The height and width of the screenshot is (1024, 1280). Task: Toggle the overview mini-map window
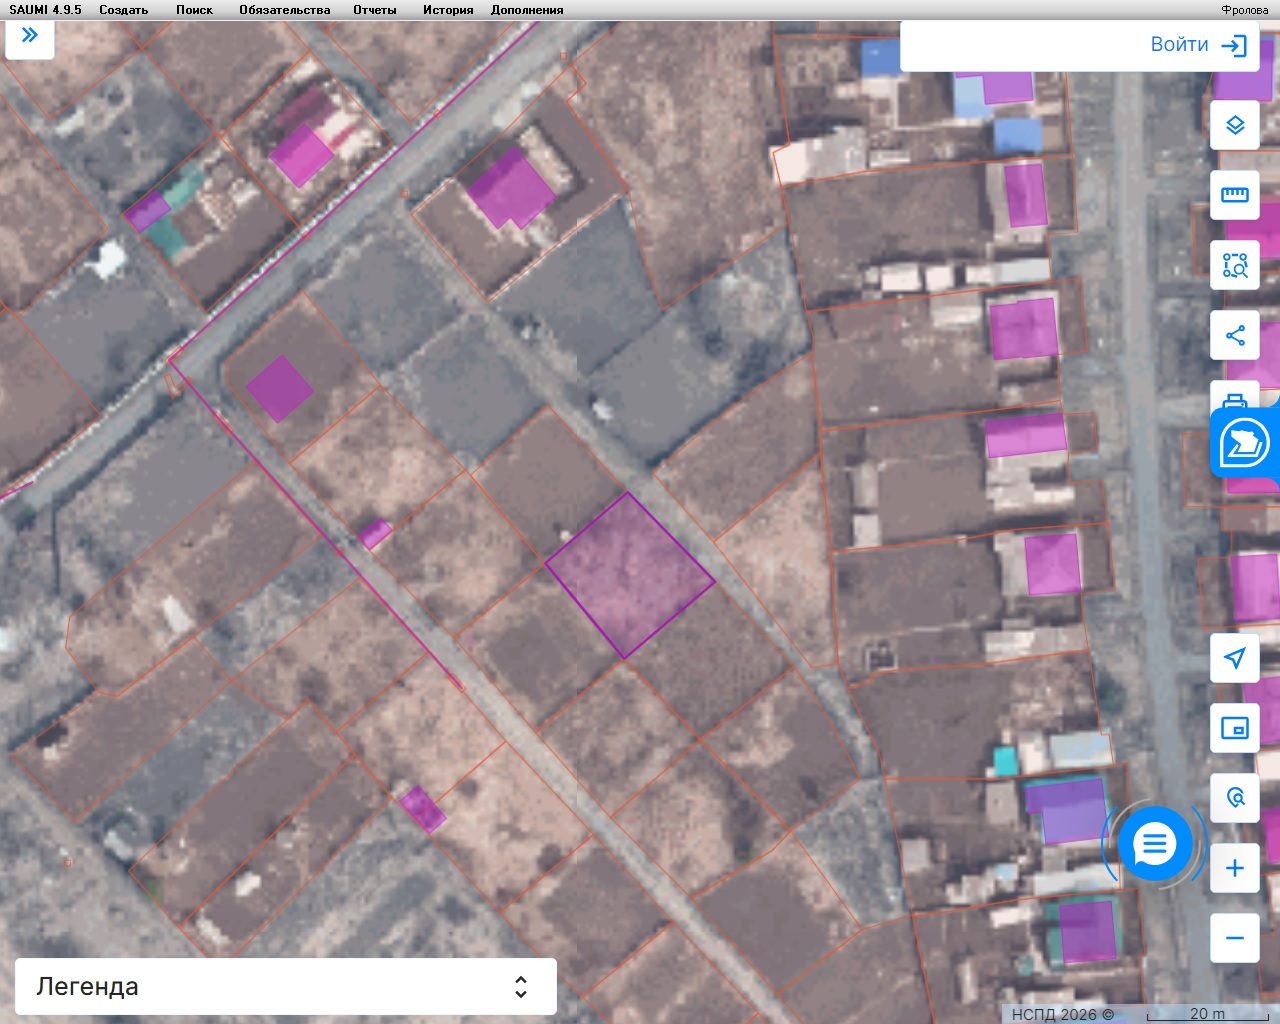[x=1235, y=728]
